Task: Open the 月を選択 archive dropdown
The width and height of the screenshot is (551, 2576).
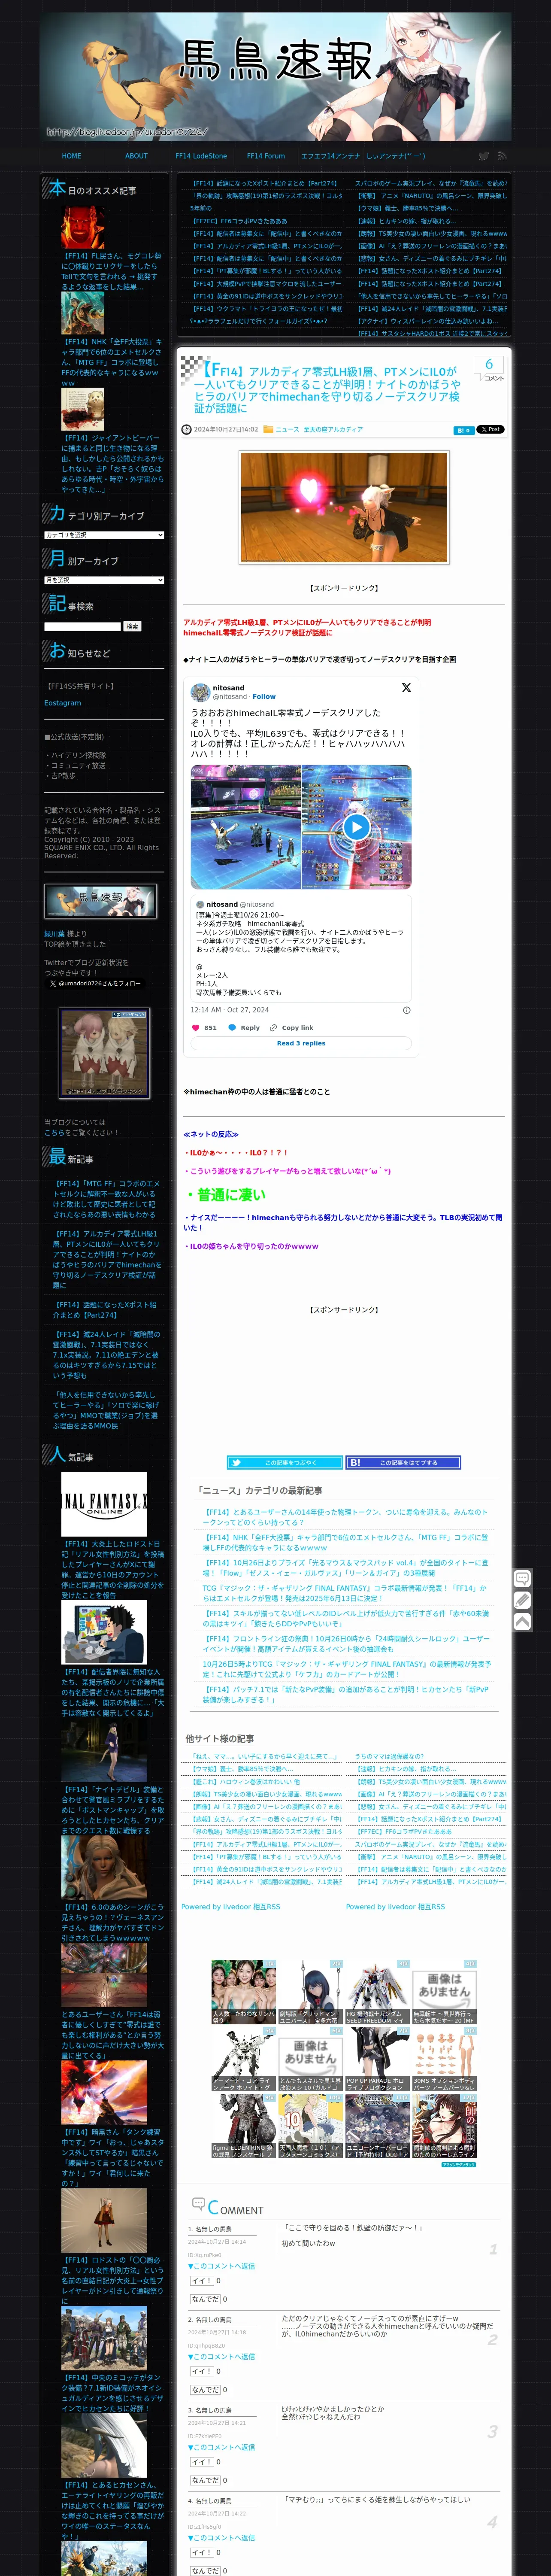Action: (104, 580)
